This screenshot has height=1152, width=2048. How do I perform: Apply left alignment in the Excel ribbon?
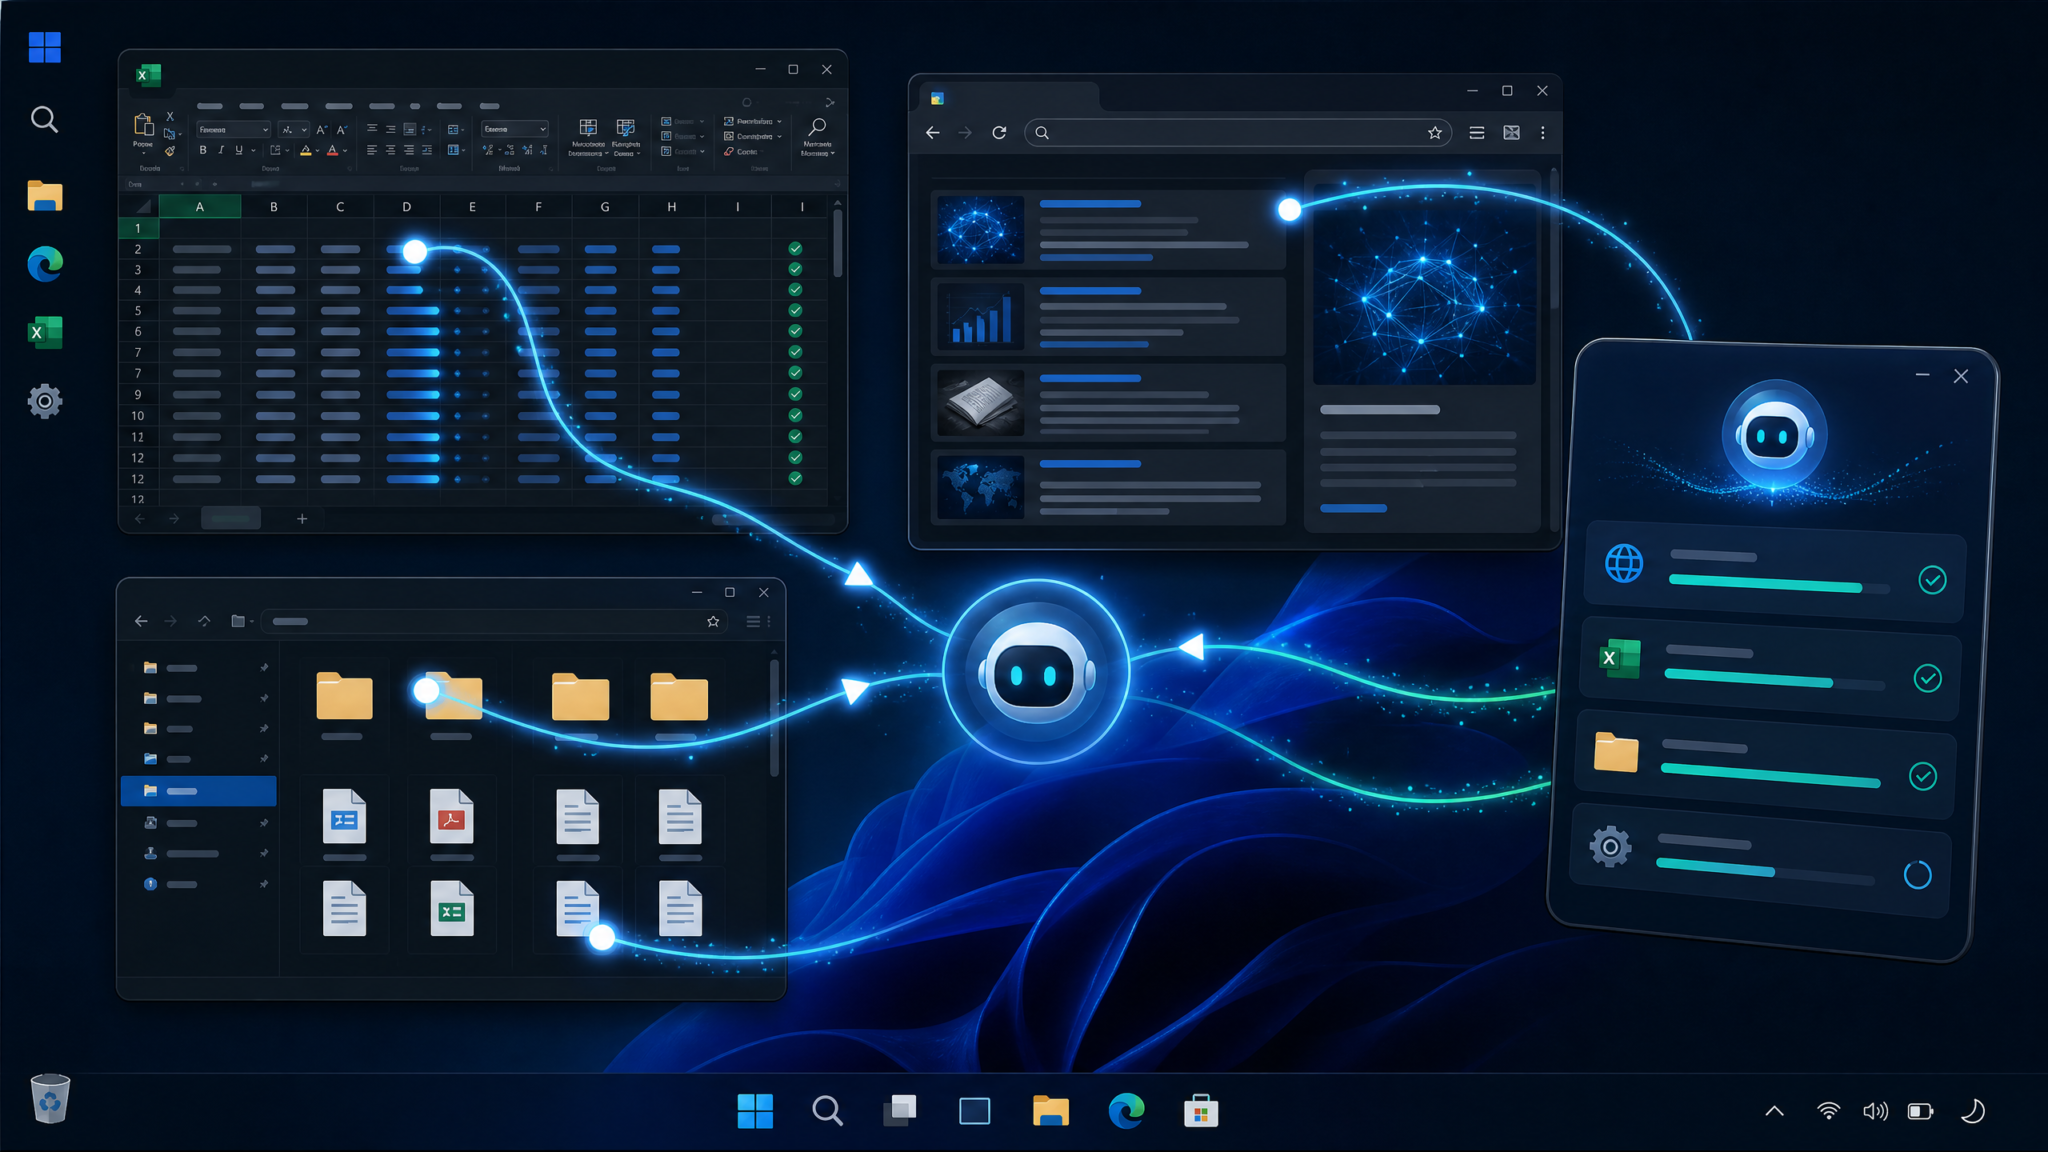pos(372,150)
